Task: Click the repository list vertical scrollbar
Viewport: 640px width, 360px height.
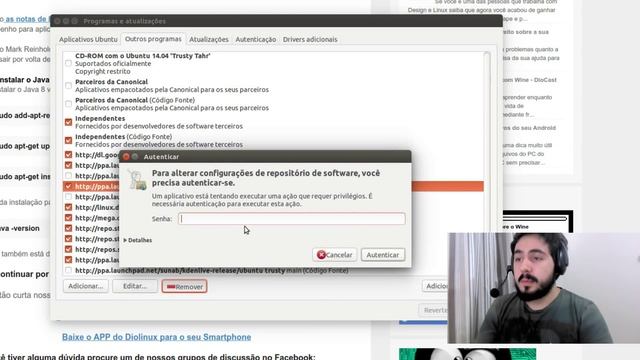Action: (x=487, y=163)
